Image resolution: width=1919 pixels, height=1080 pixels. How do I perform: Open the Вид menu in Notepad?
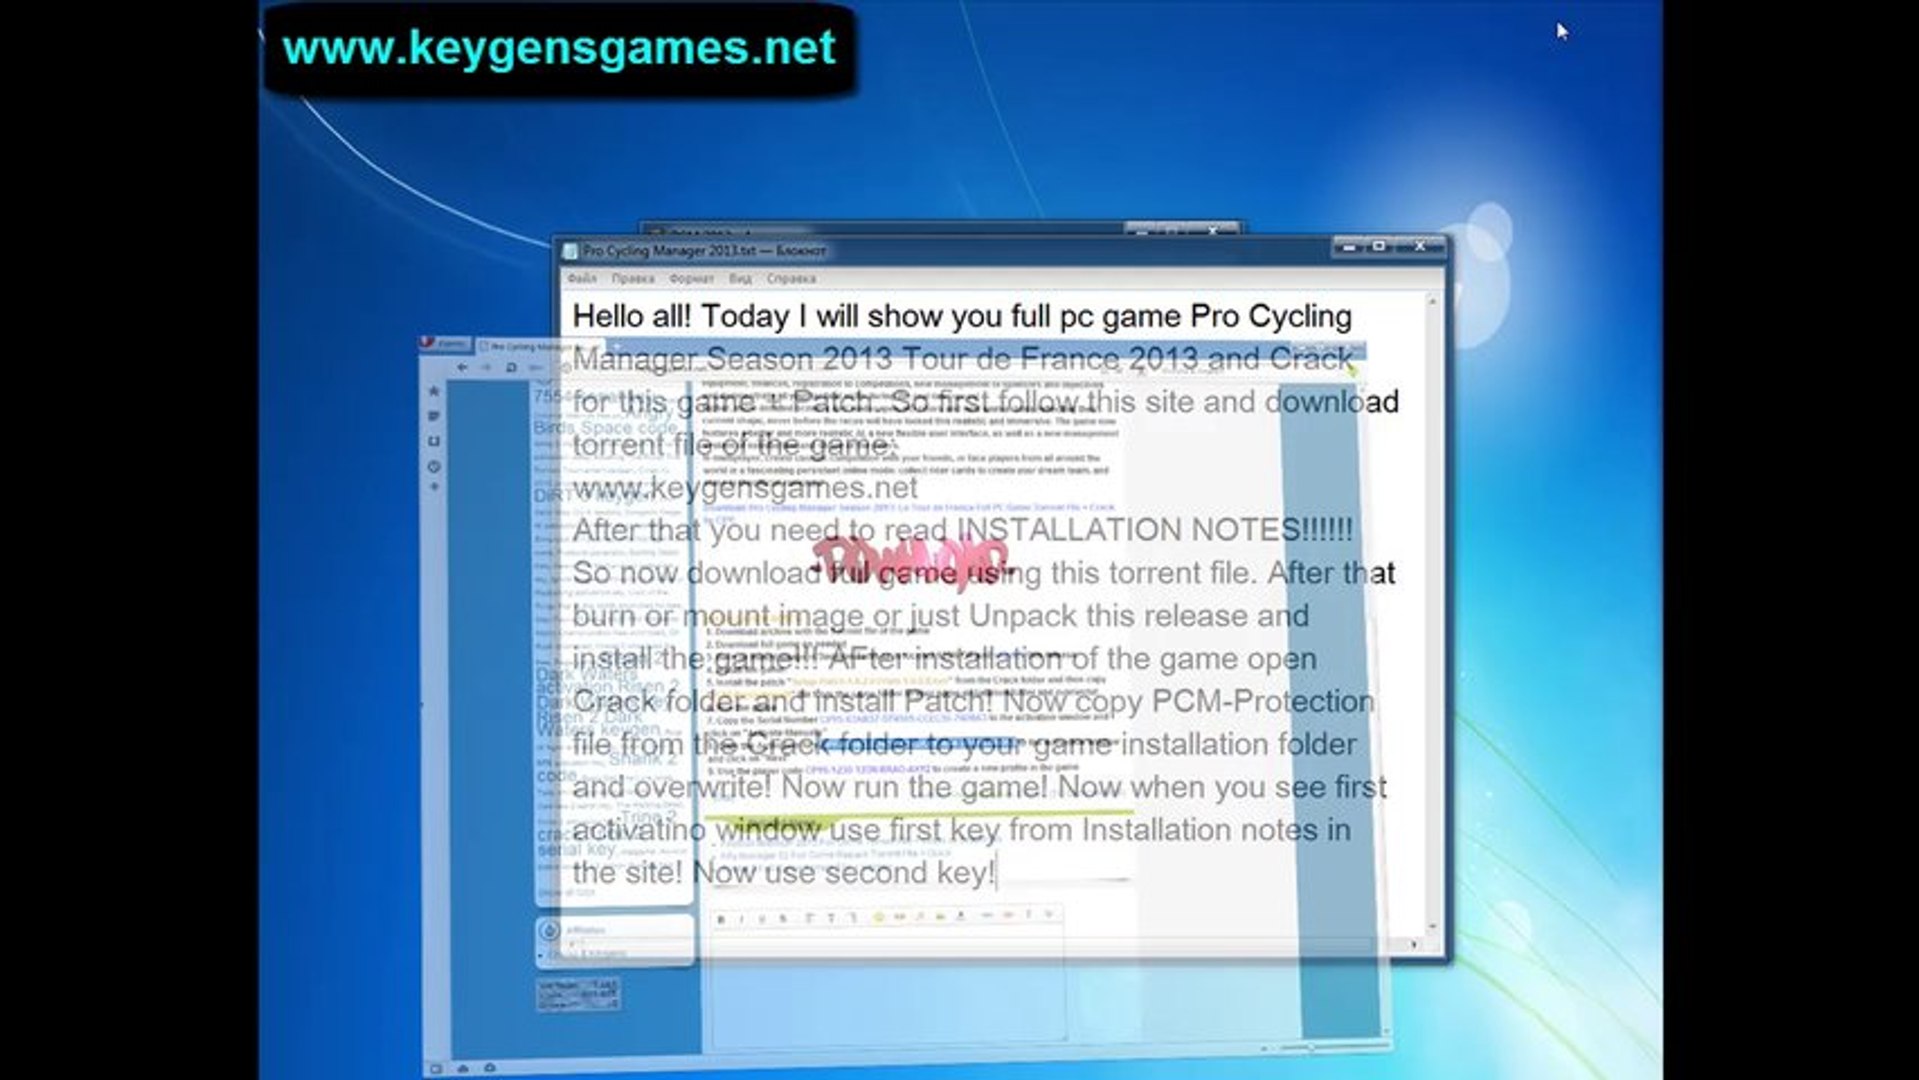(x=740, y=278)
